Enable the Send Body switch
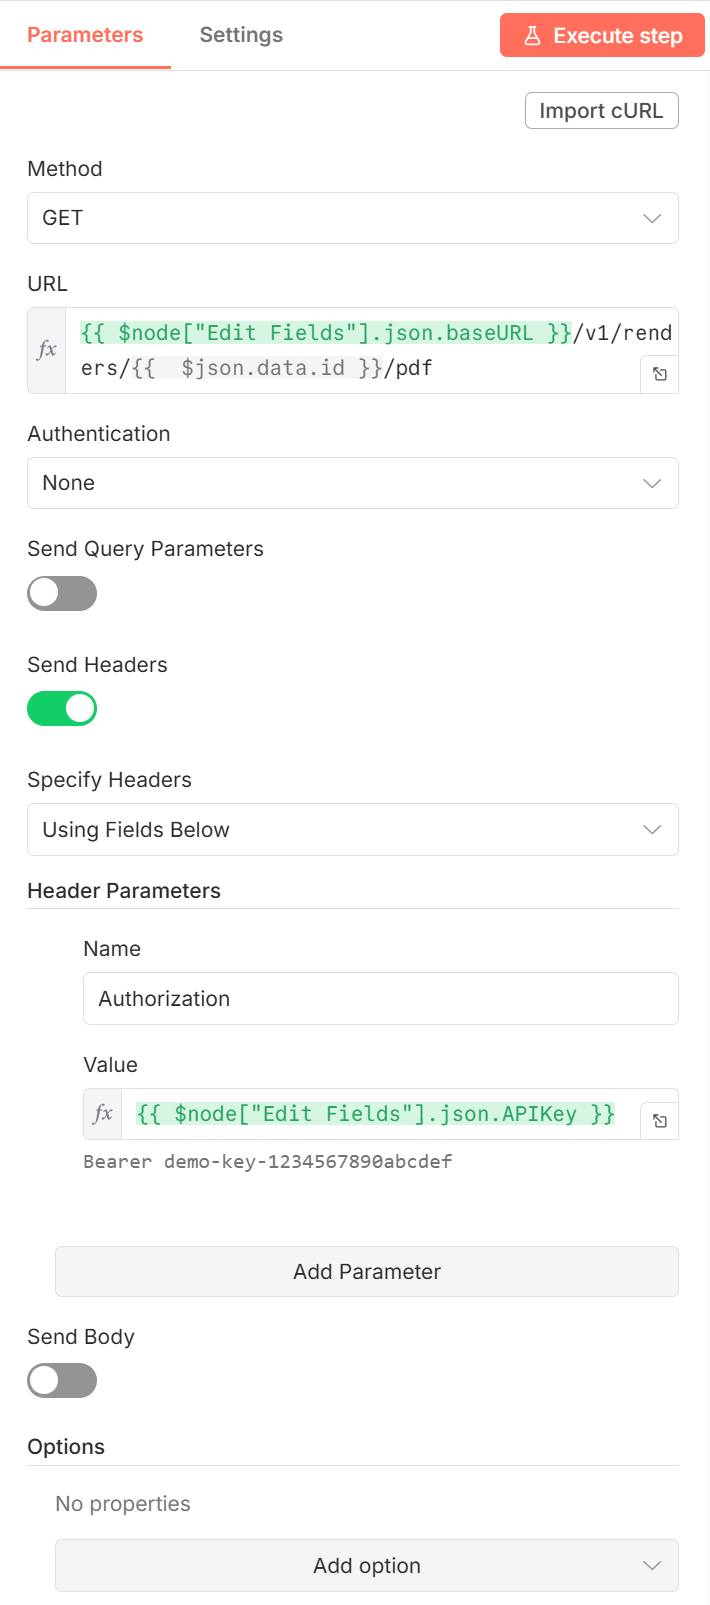The width and height of the screenshot is (710, 1605). pyautogui.click(x=62, y=1380)
